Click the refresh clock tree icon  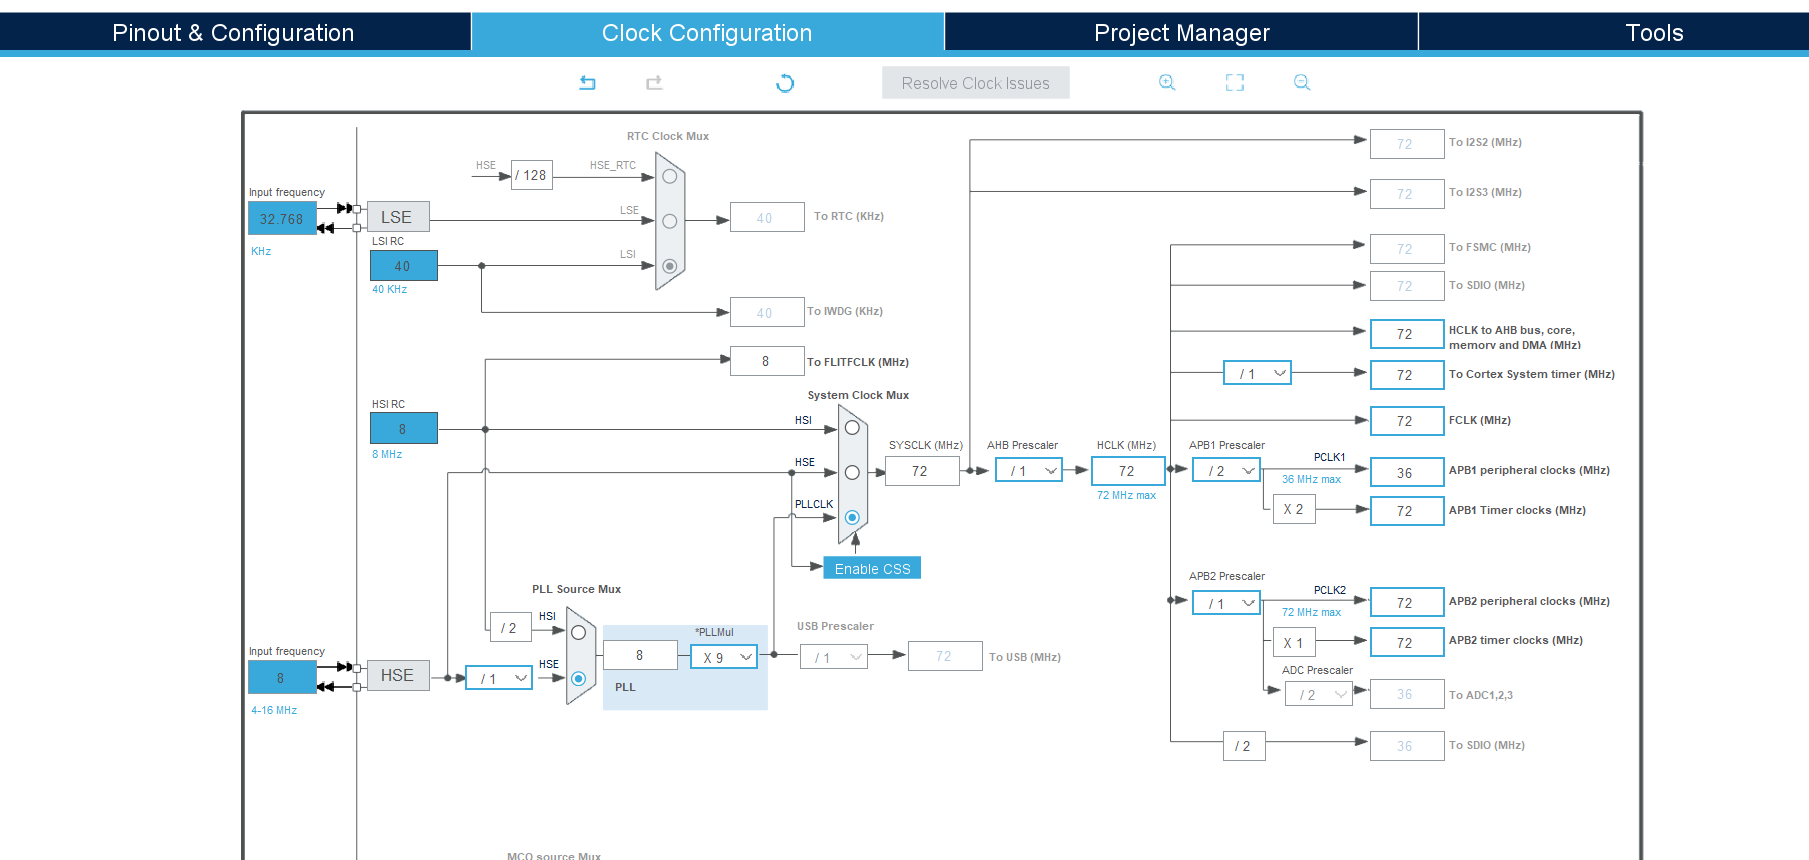(x=785, y=83)
